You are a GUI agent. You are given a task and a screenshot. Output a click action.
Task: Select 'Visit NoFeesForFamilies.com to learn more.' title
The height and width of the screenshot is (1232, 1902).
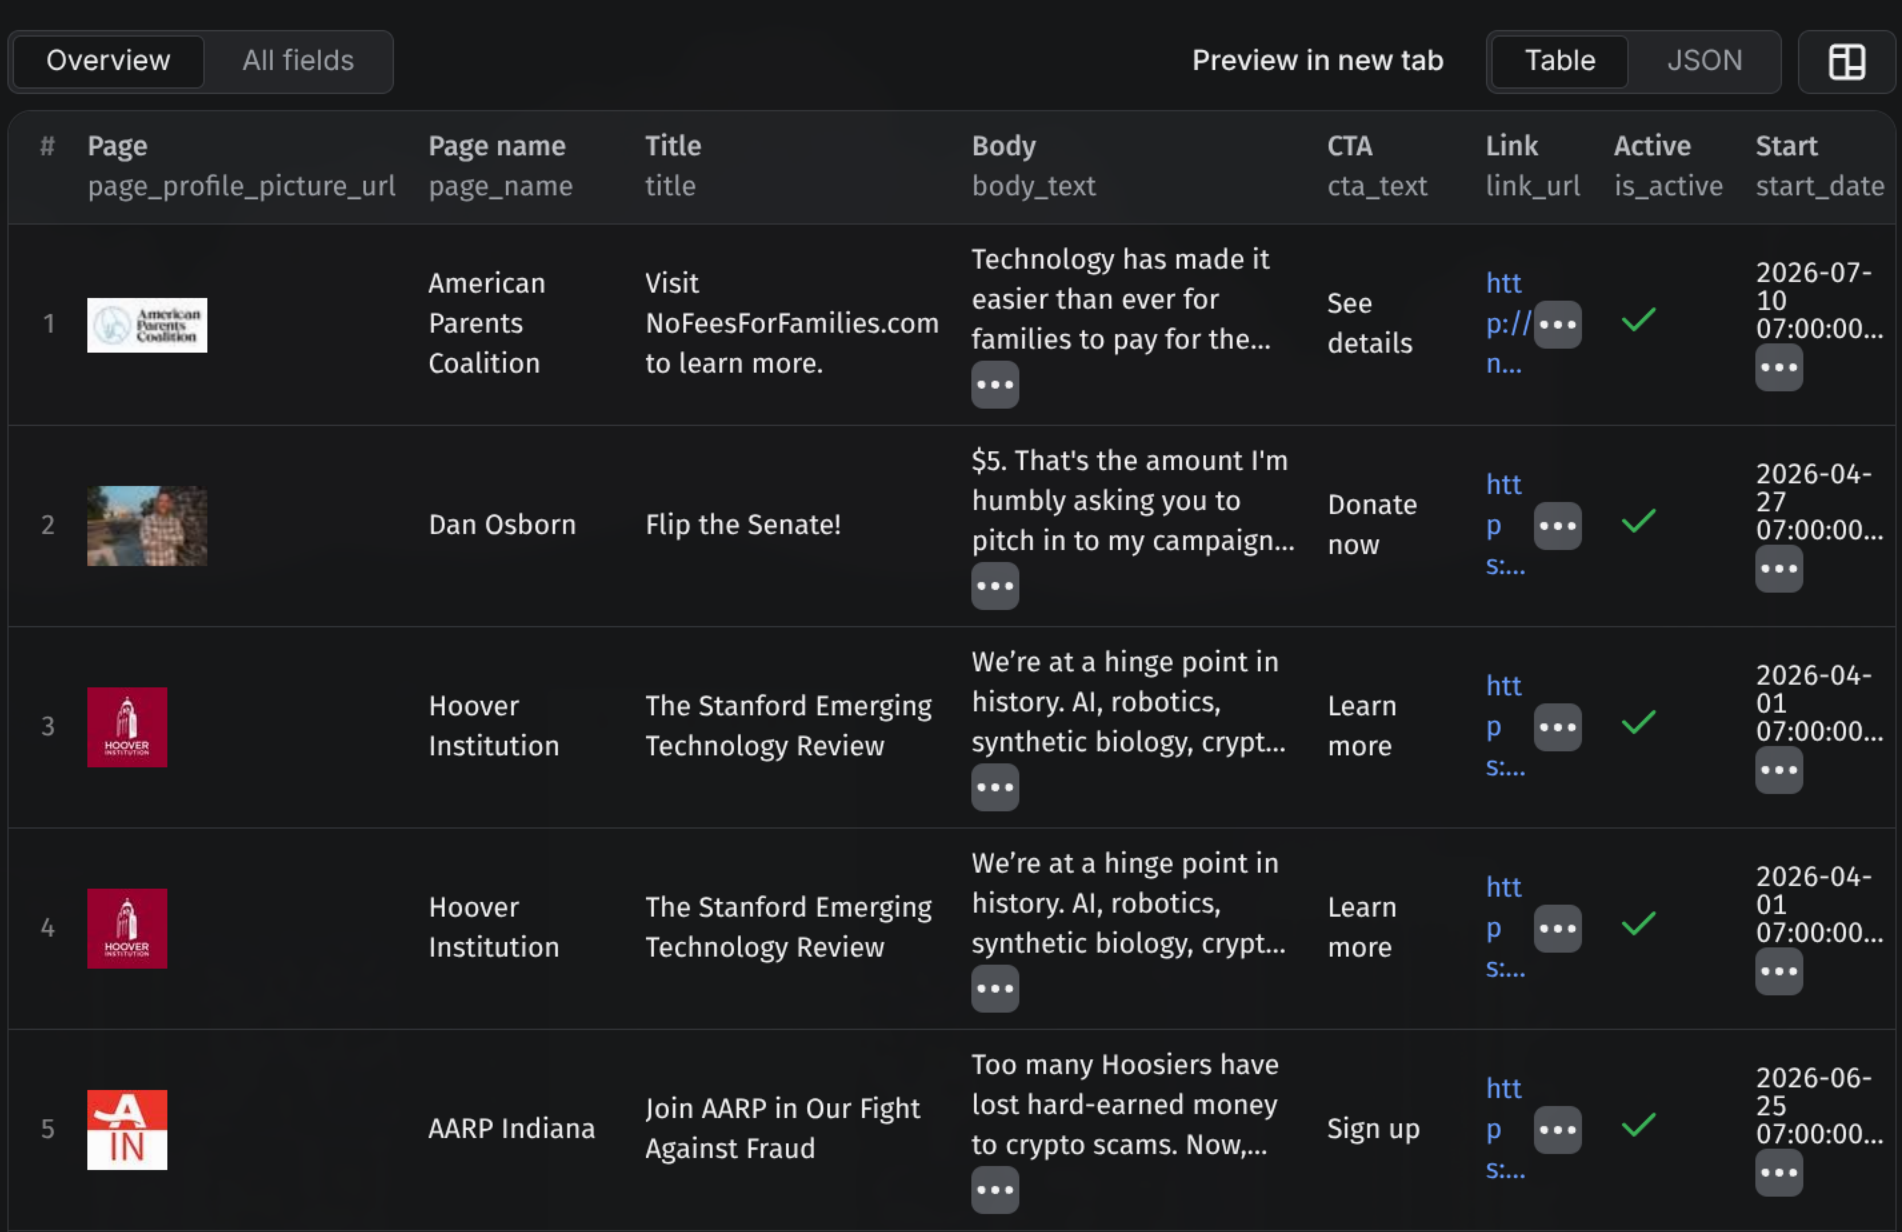792,323
